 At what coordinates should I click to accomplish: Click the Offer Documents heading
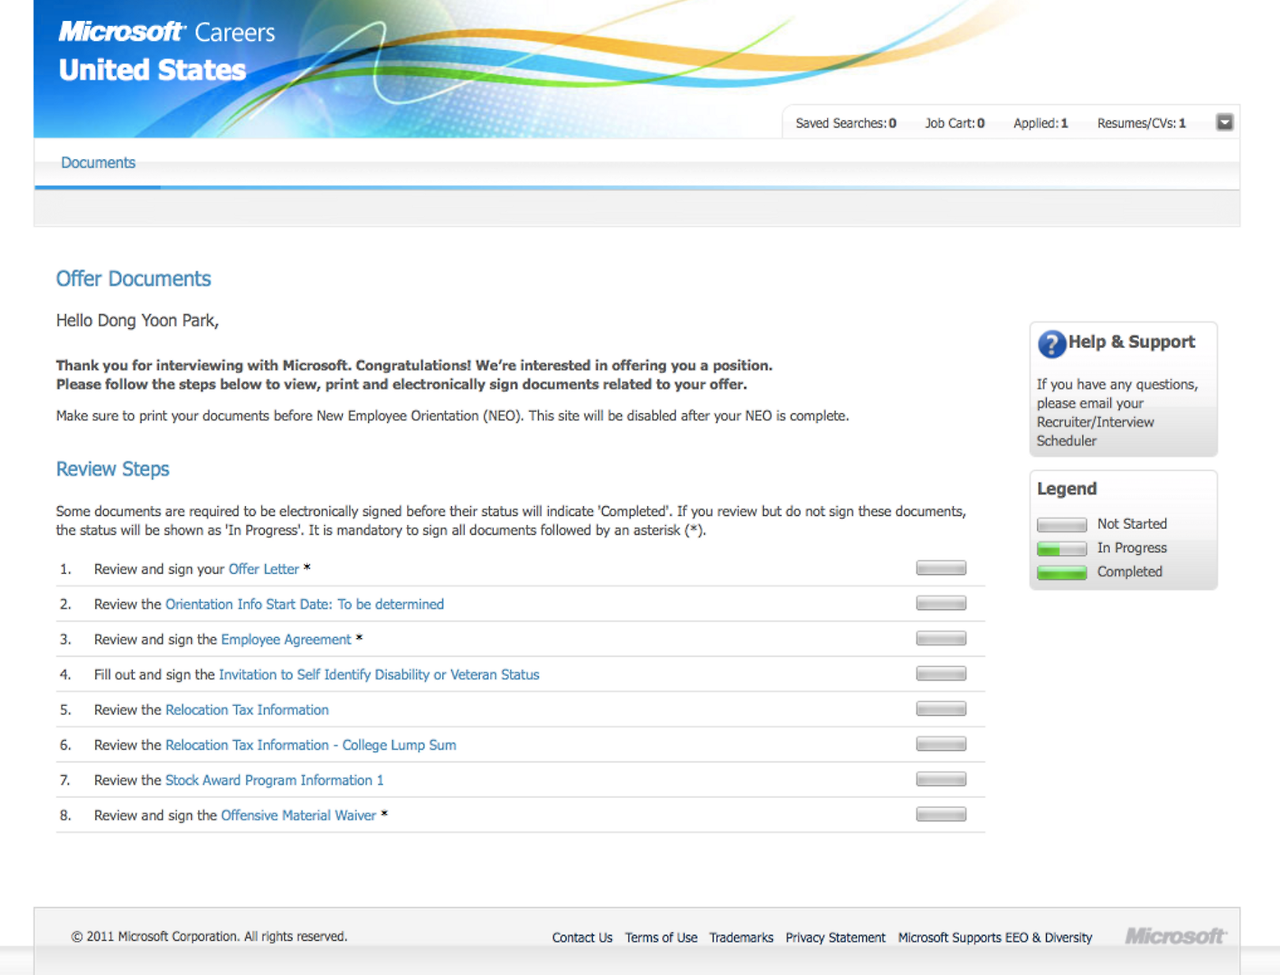[134, 279]
